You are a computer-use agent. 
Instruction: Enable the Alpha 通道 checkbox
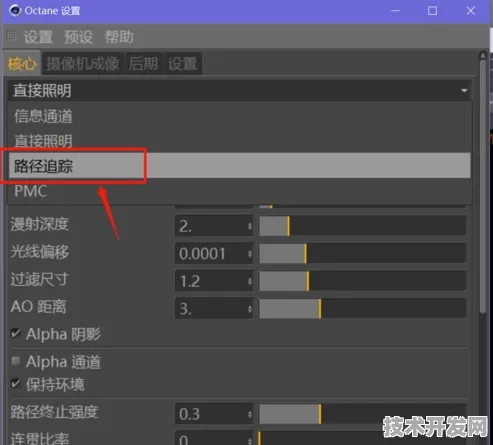(x=16, y=361)
